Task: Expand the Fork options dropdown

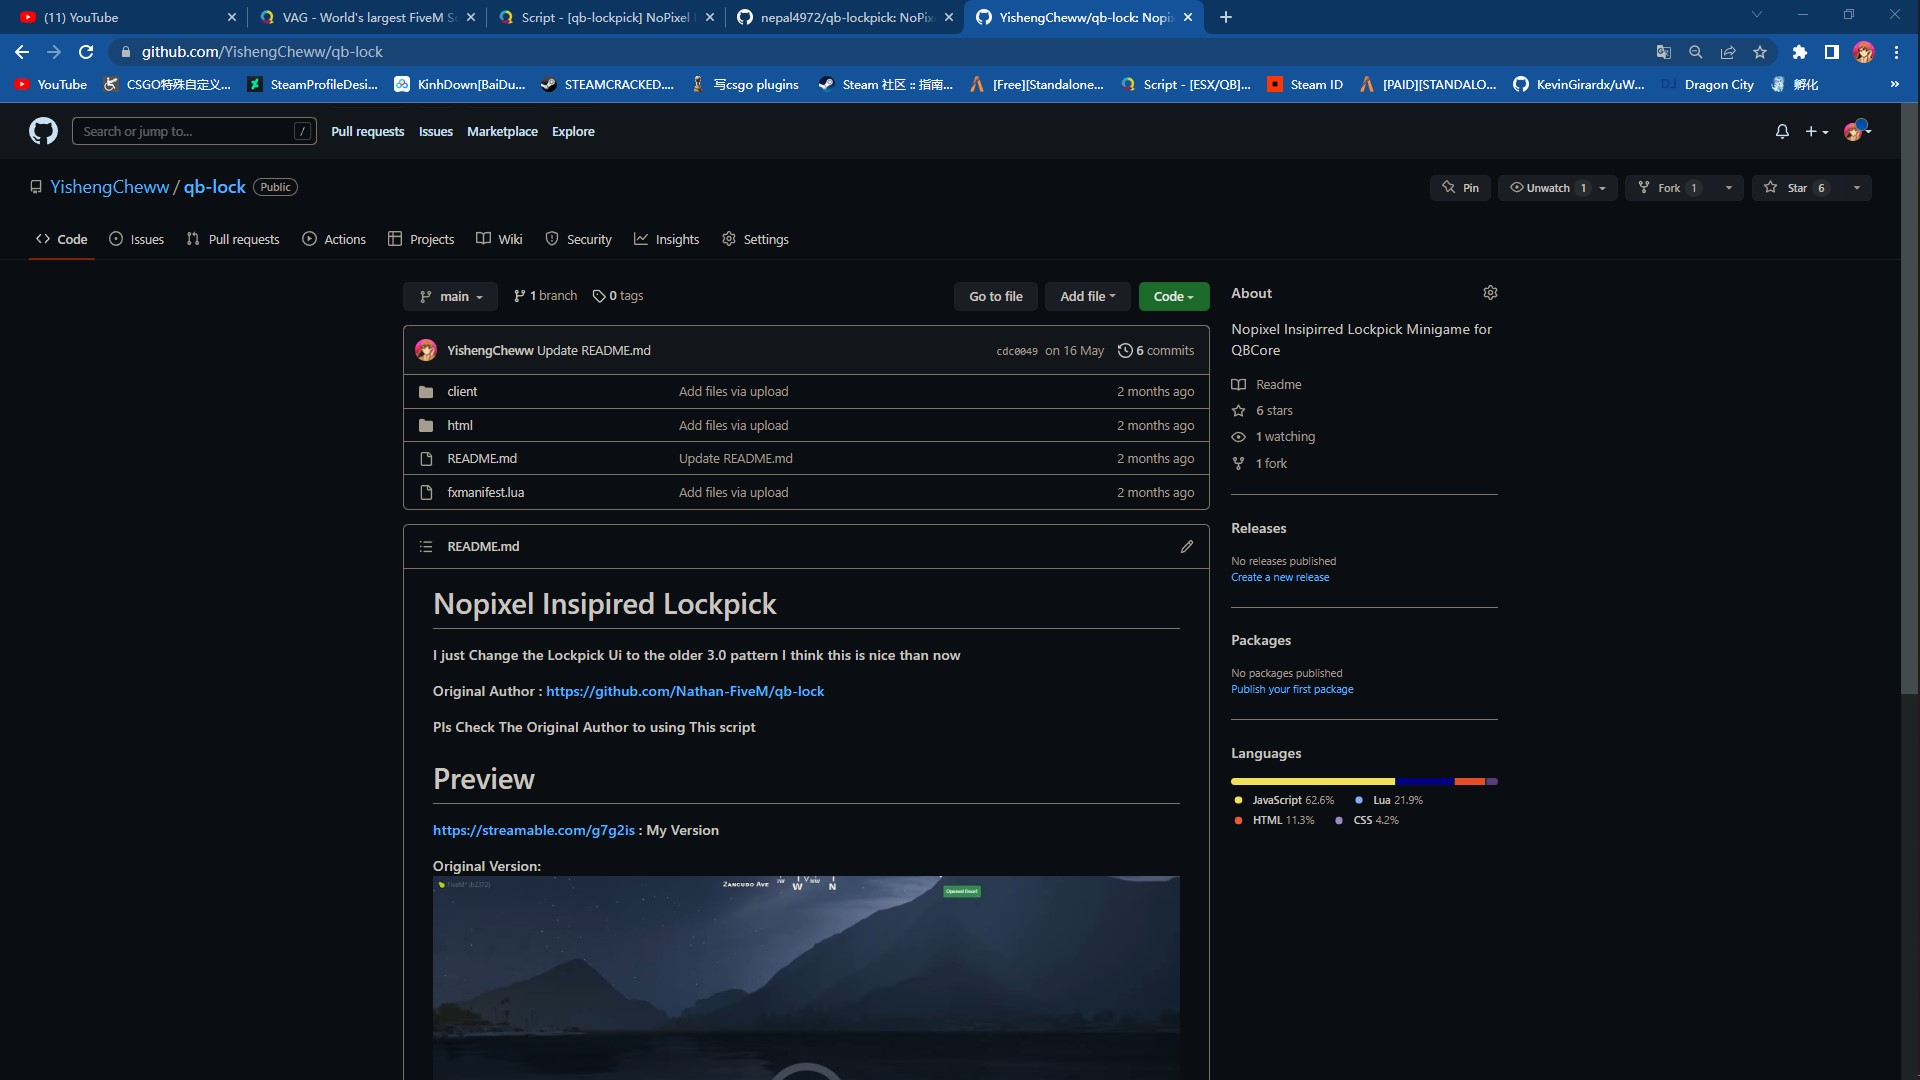Action: [x=1728, y=188]
